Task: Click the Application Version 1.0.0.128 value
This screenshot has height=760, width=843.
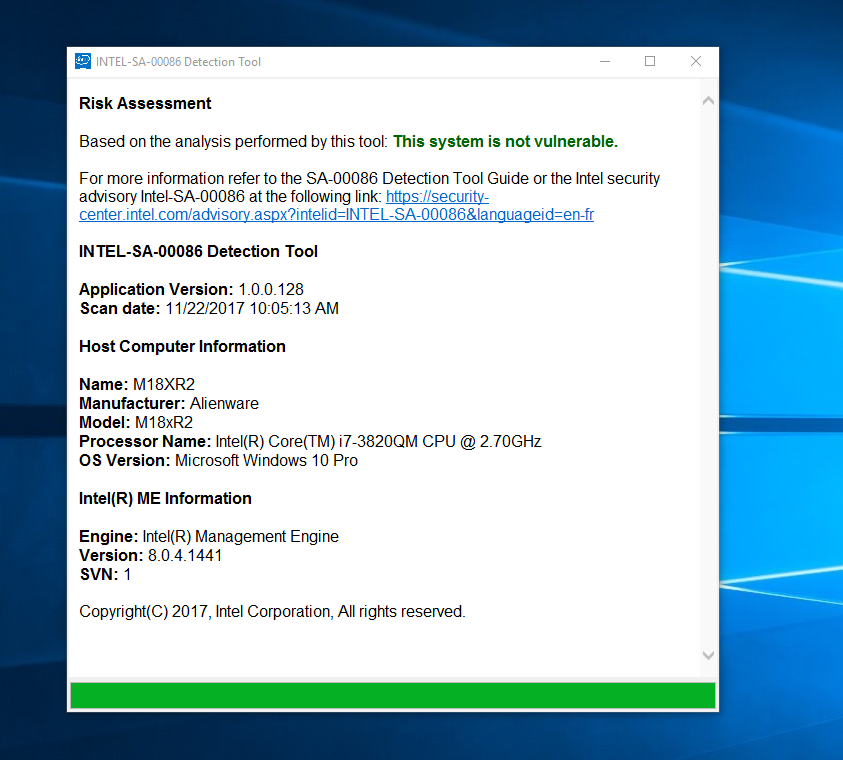Action: click(271, 289)
